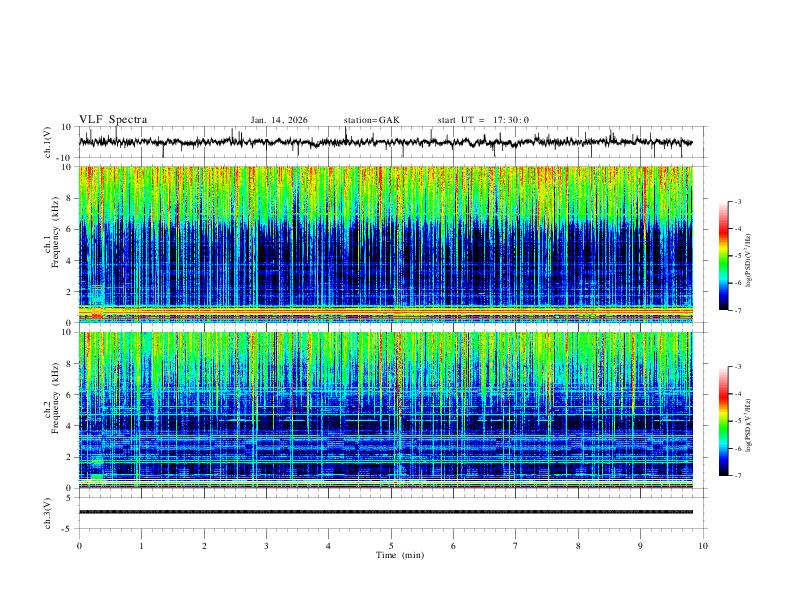The width and height of the screenshot is (792, 612).
Task: Click the '8' tick on the time axis
Action: click(578, 546)
